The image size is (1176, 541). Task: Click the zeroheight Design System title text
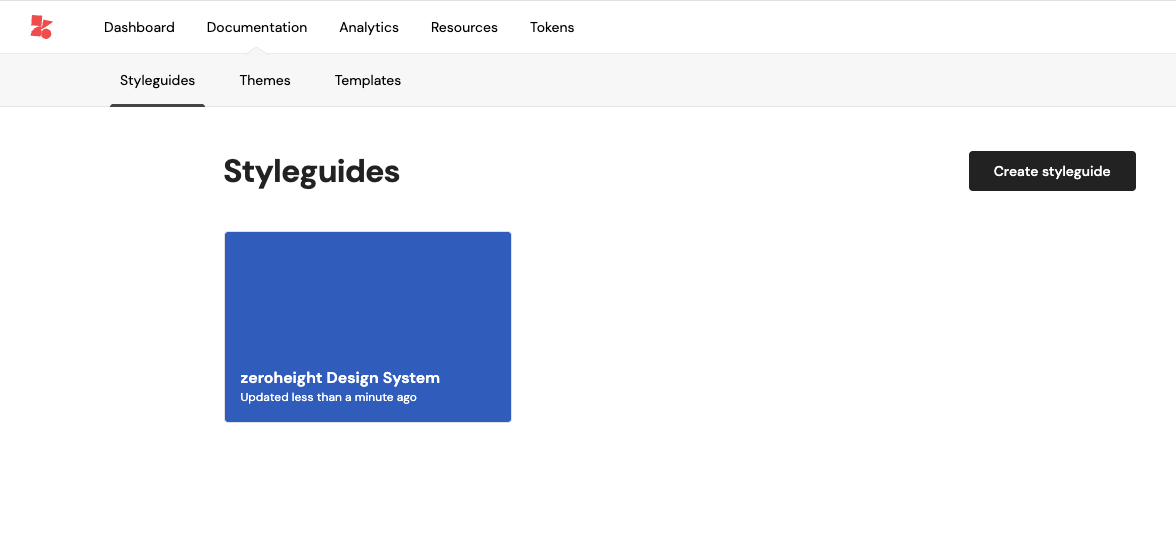click(x=340, y=378)
